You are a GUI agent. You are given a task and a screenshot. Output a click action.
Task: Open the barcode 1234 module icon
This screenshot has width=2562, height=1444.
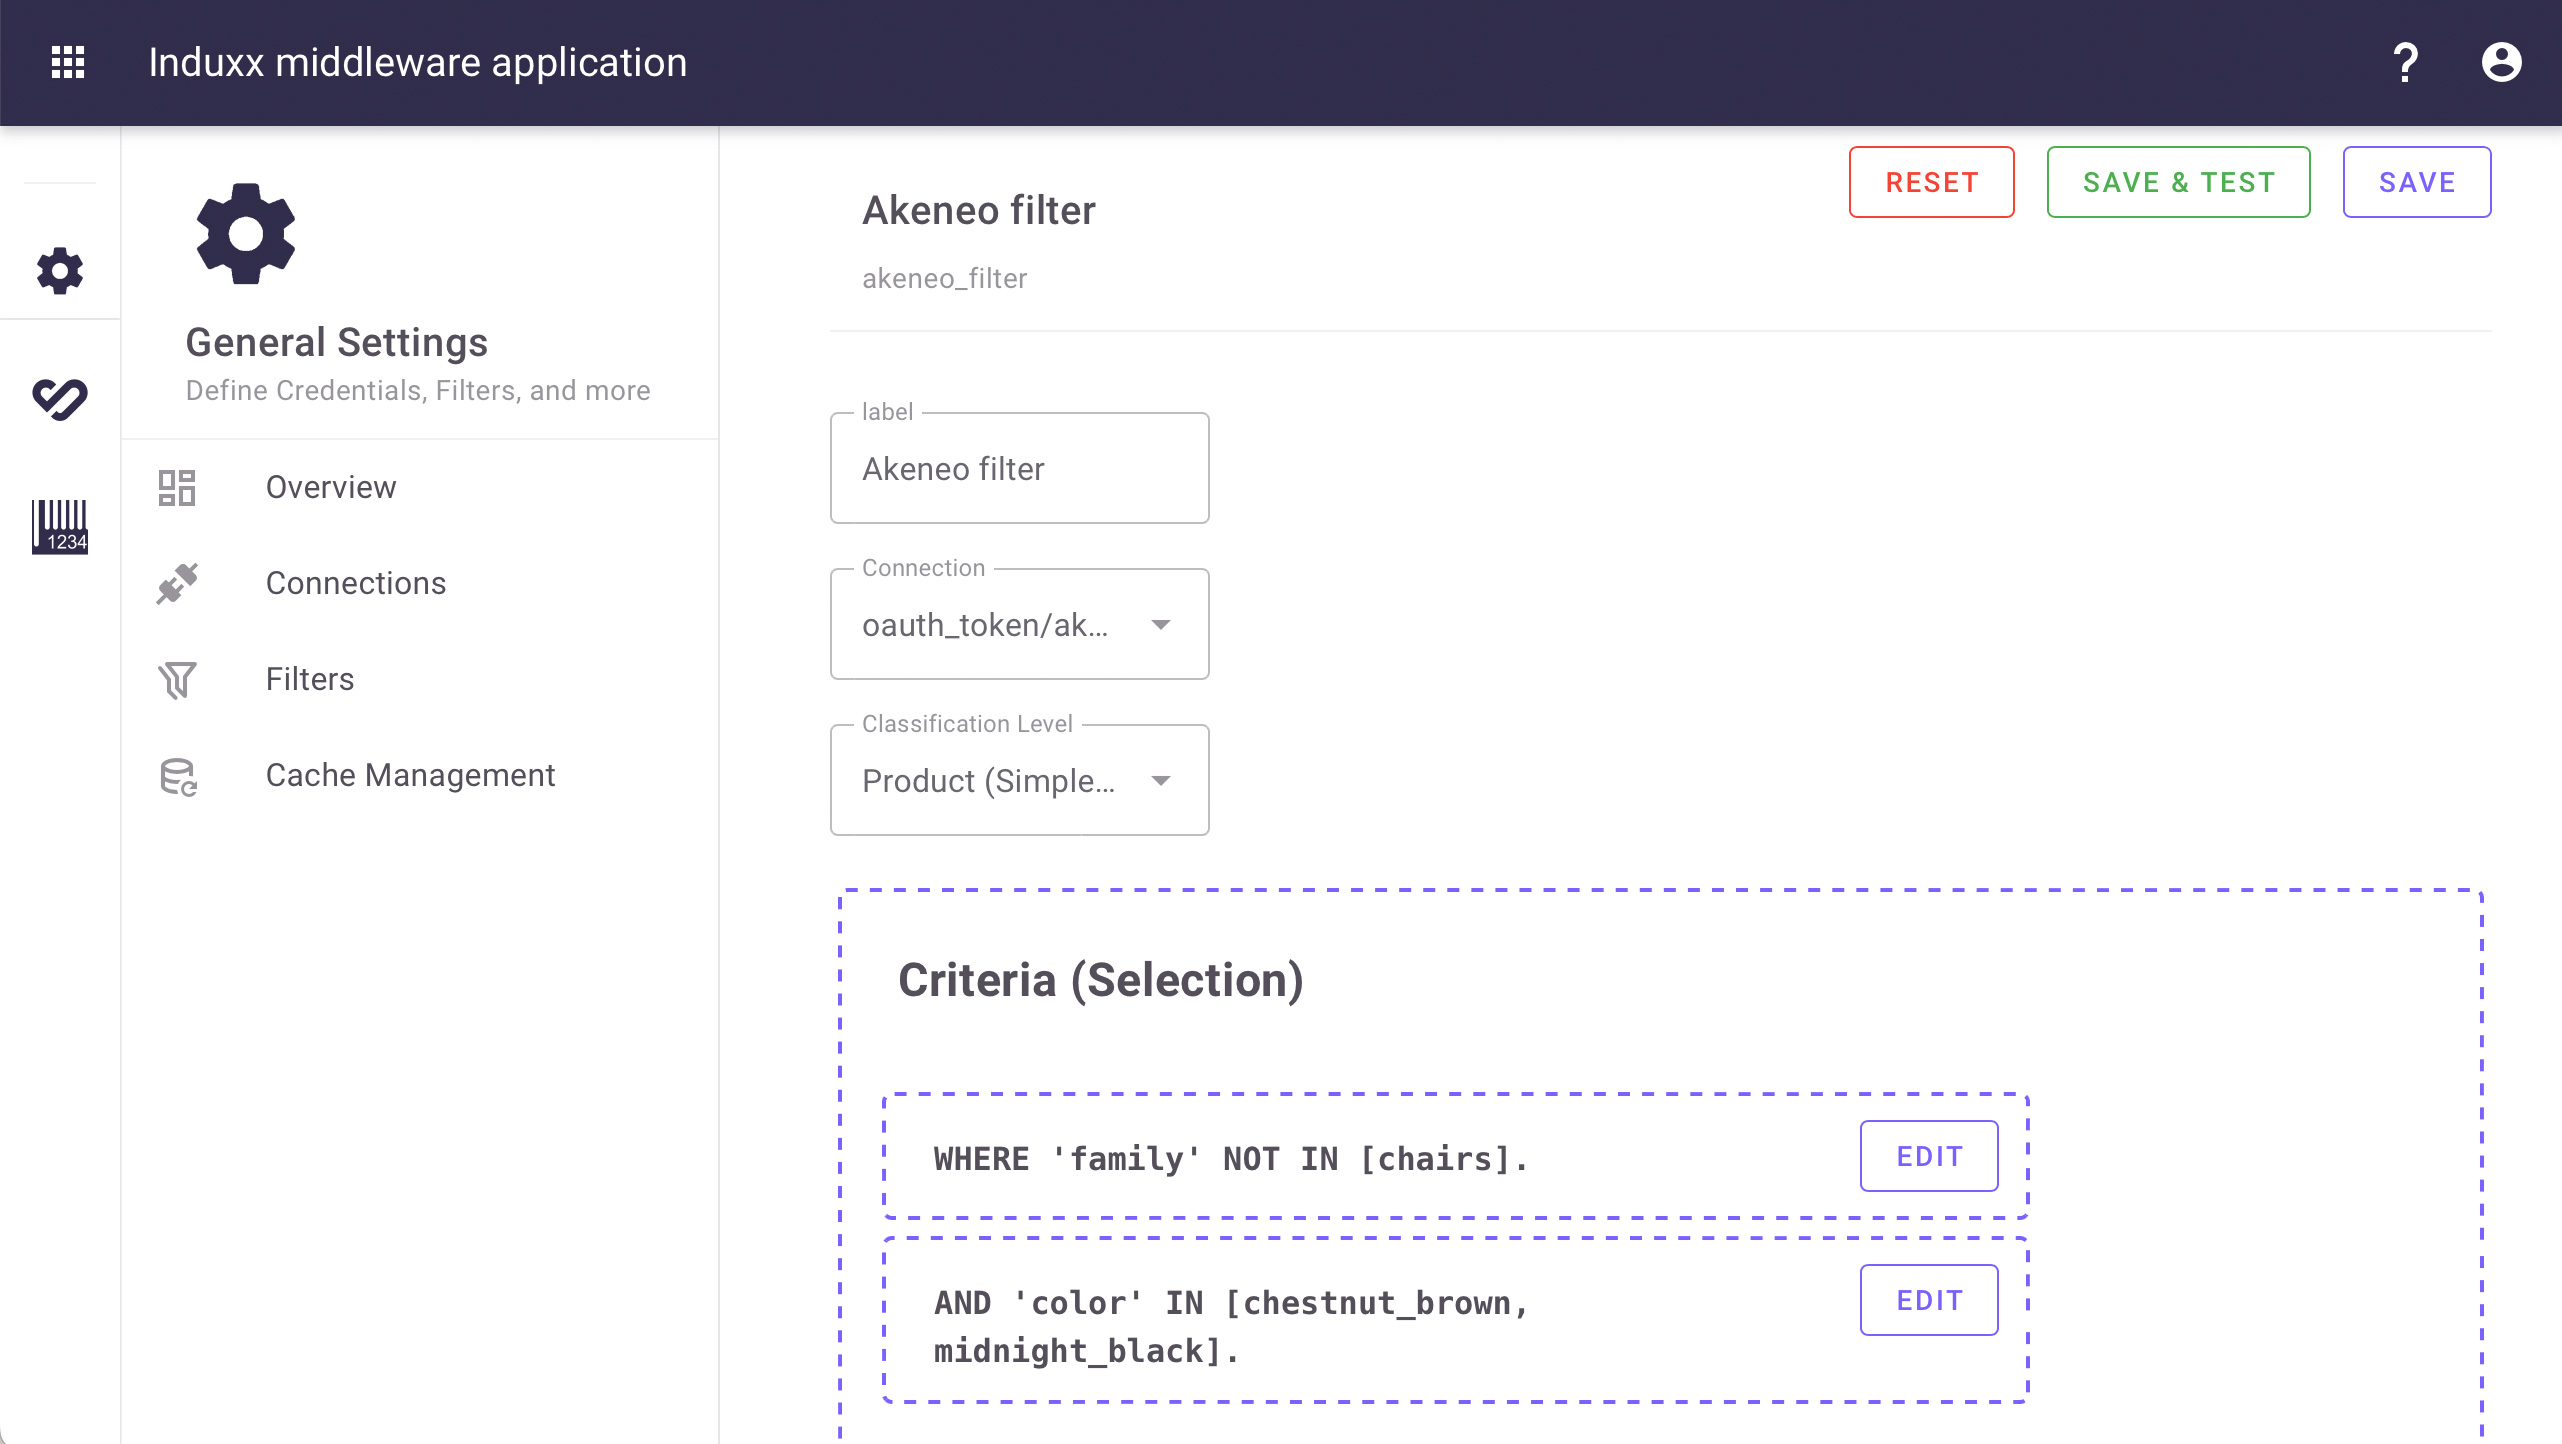click(60, 526)
